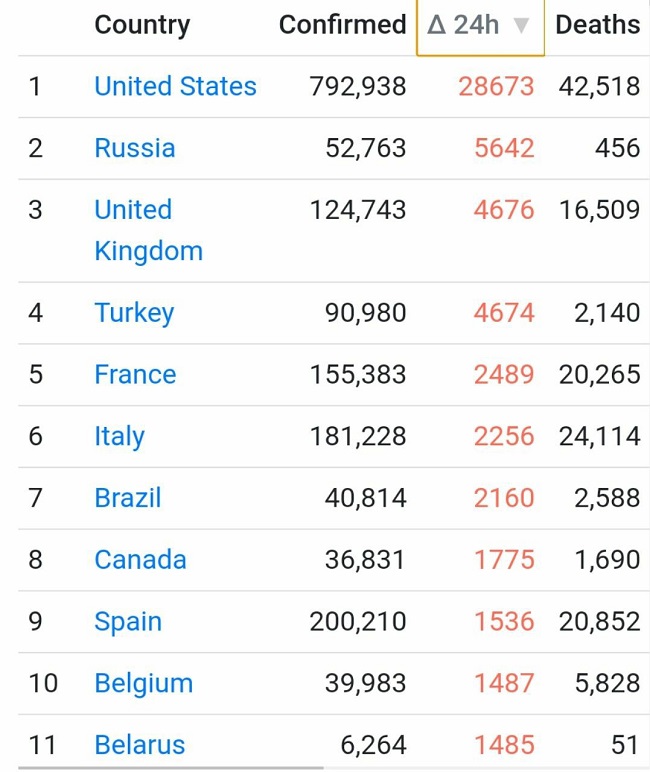Sort by the Country column header

pyautogui.click(x=142, y=26)
